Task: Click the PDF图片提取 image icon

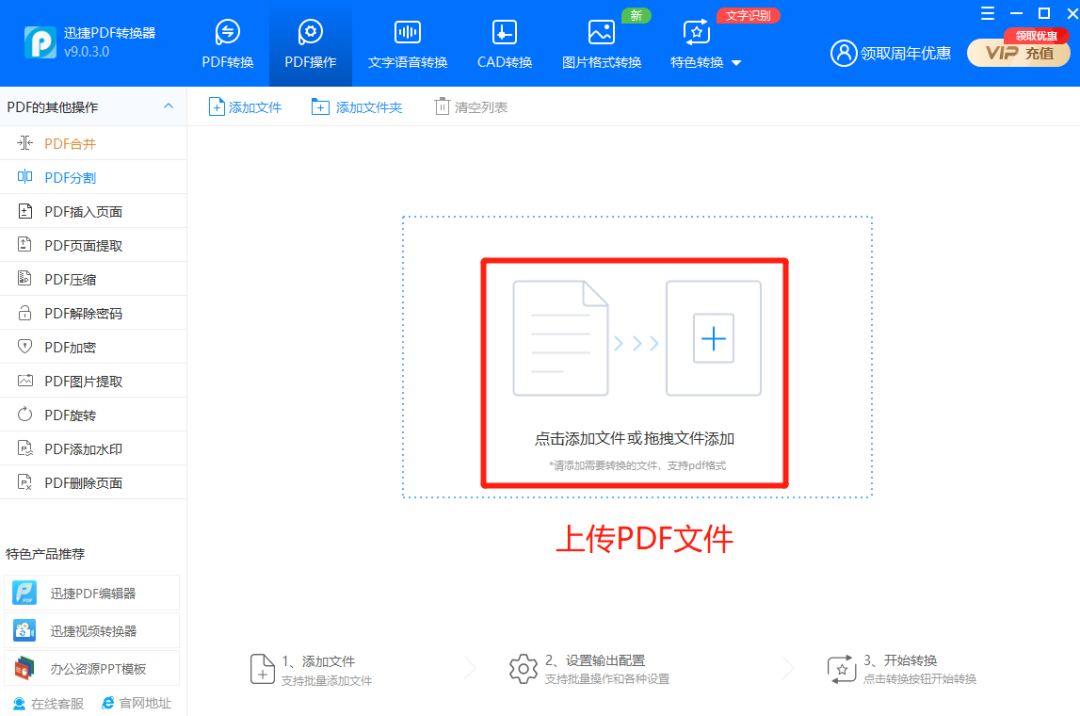Action: tap(25, 380)
